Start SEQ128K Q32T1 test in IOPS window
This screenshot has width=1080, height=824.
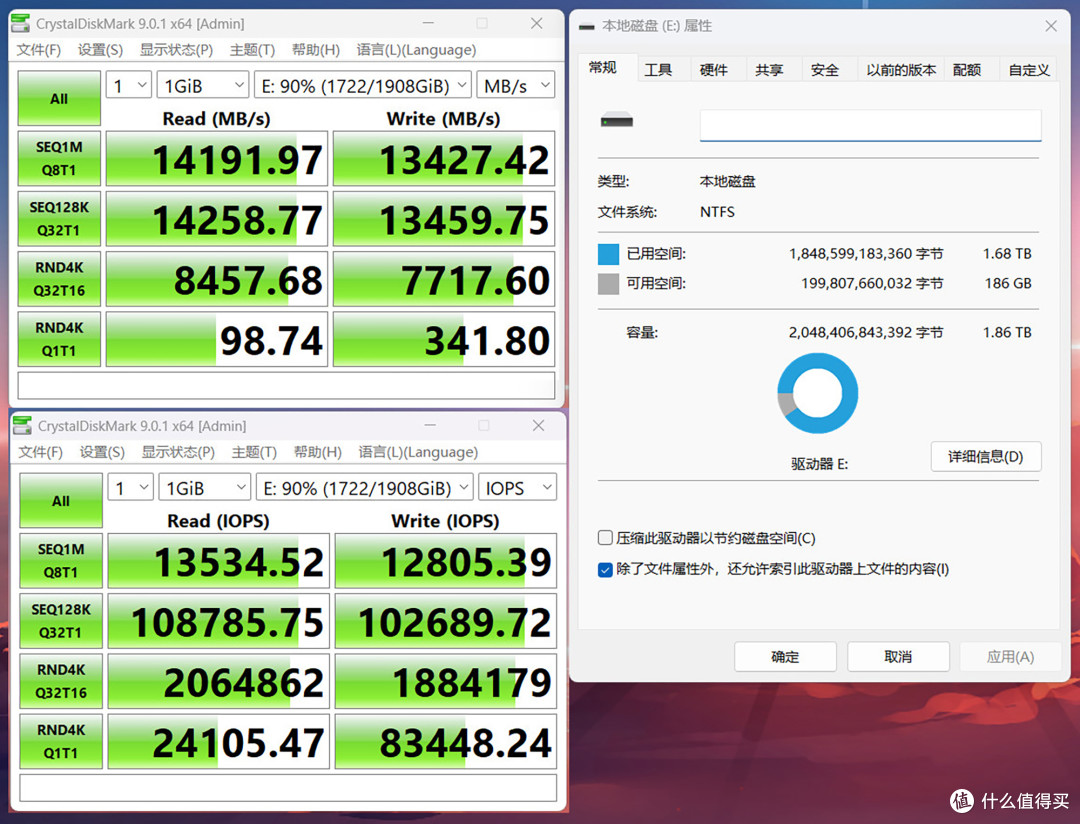[61, 621]
